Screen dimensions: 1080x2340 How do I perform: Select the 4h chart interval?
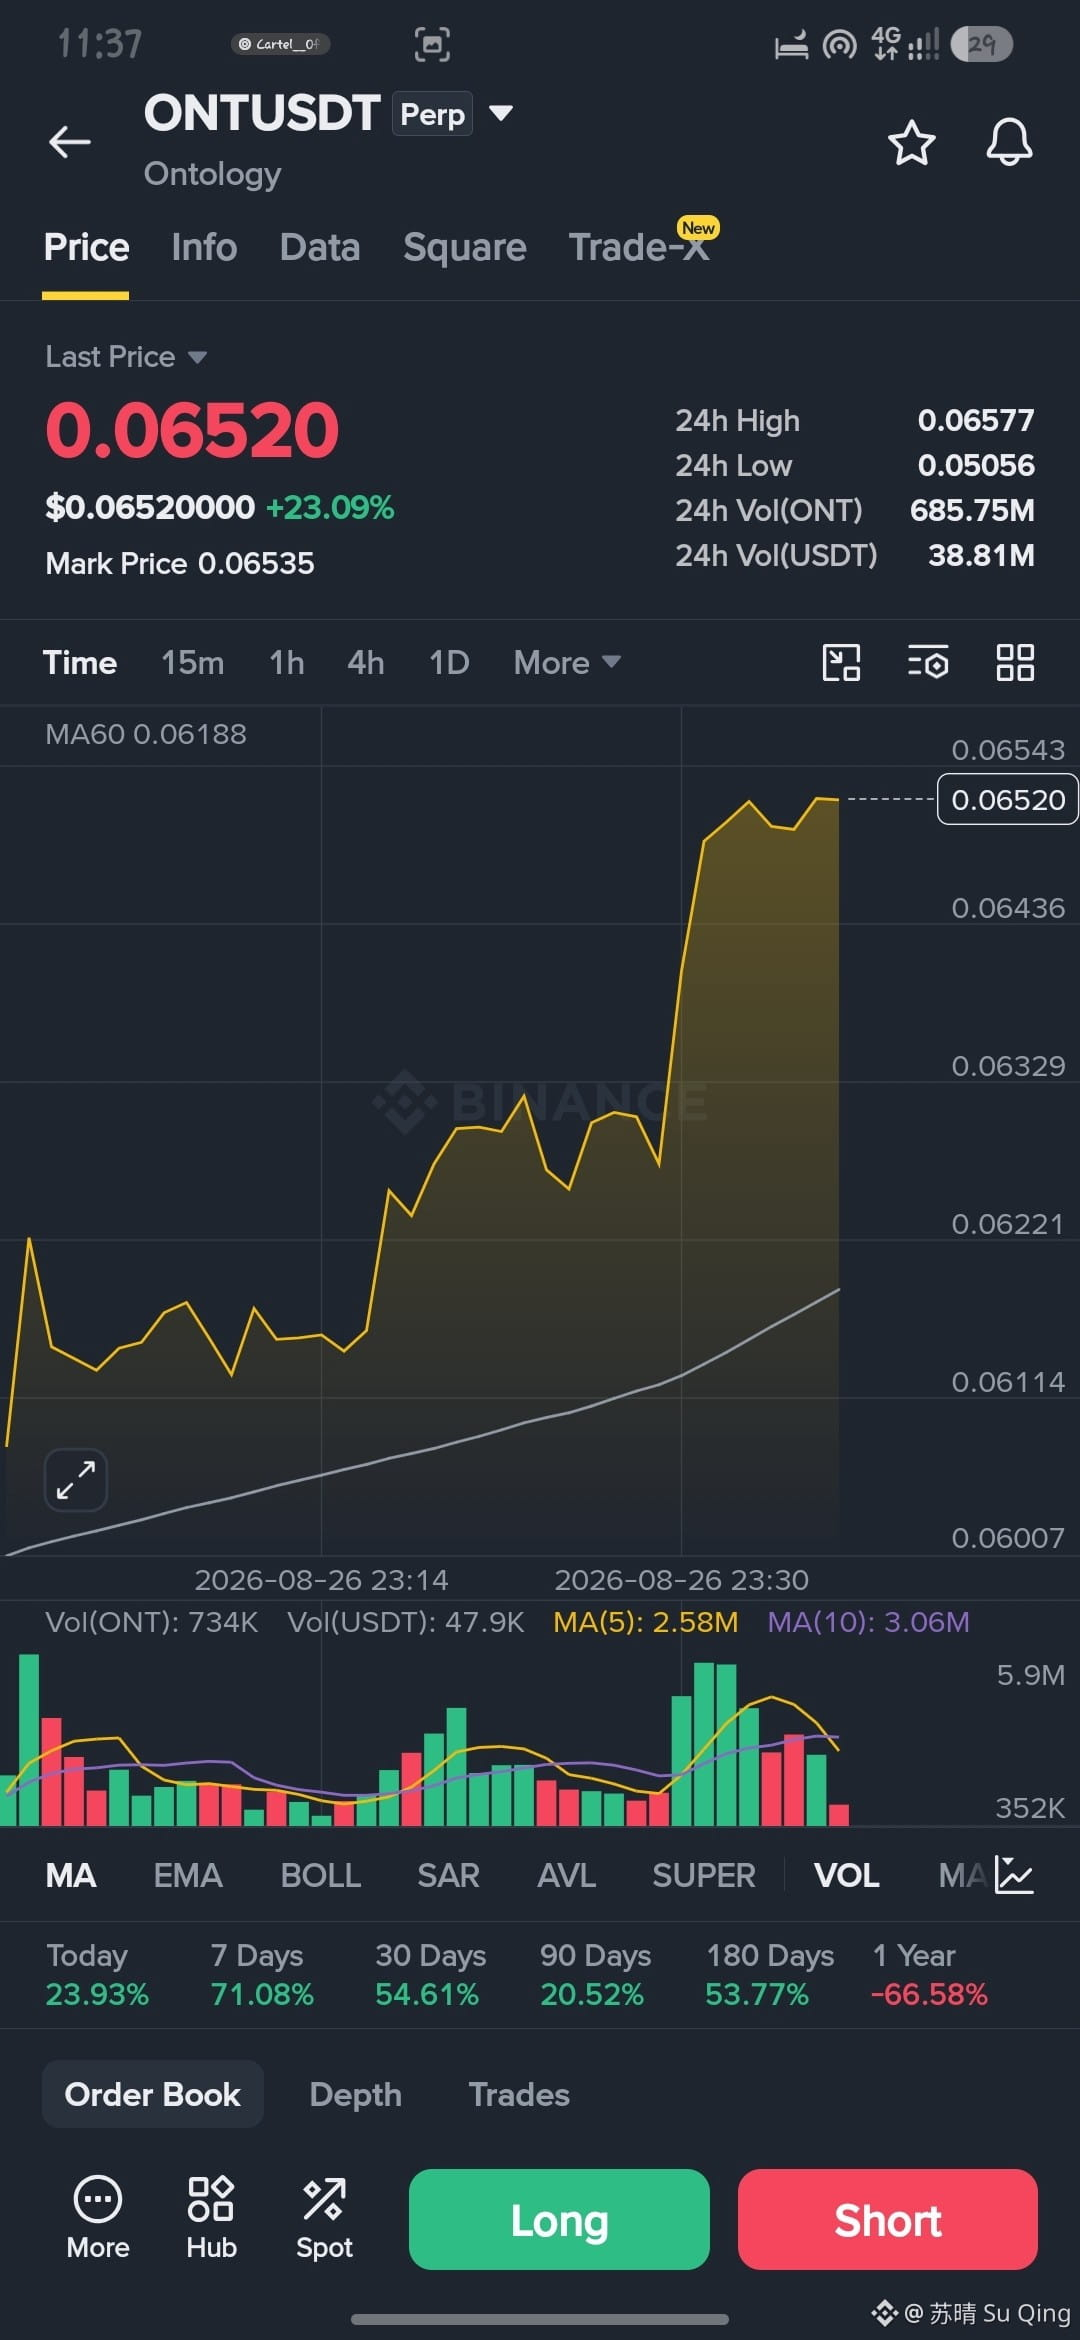click(365, 662)
